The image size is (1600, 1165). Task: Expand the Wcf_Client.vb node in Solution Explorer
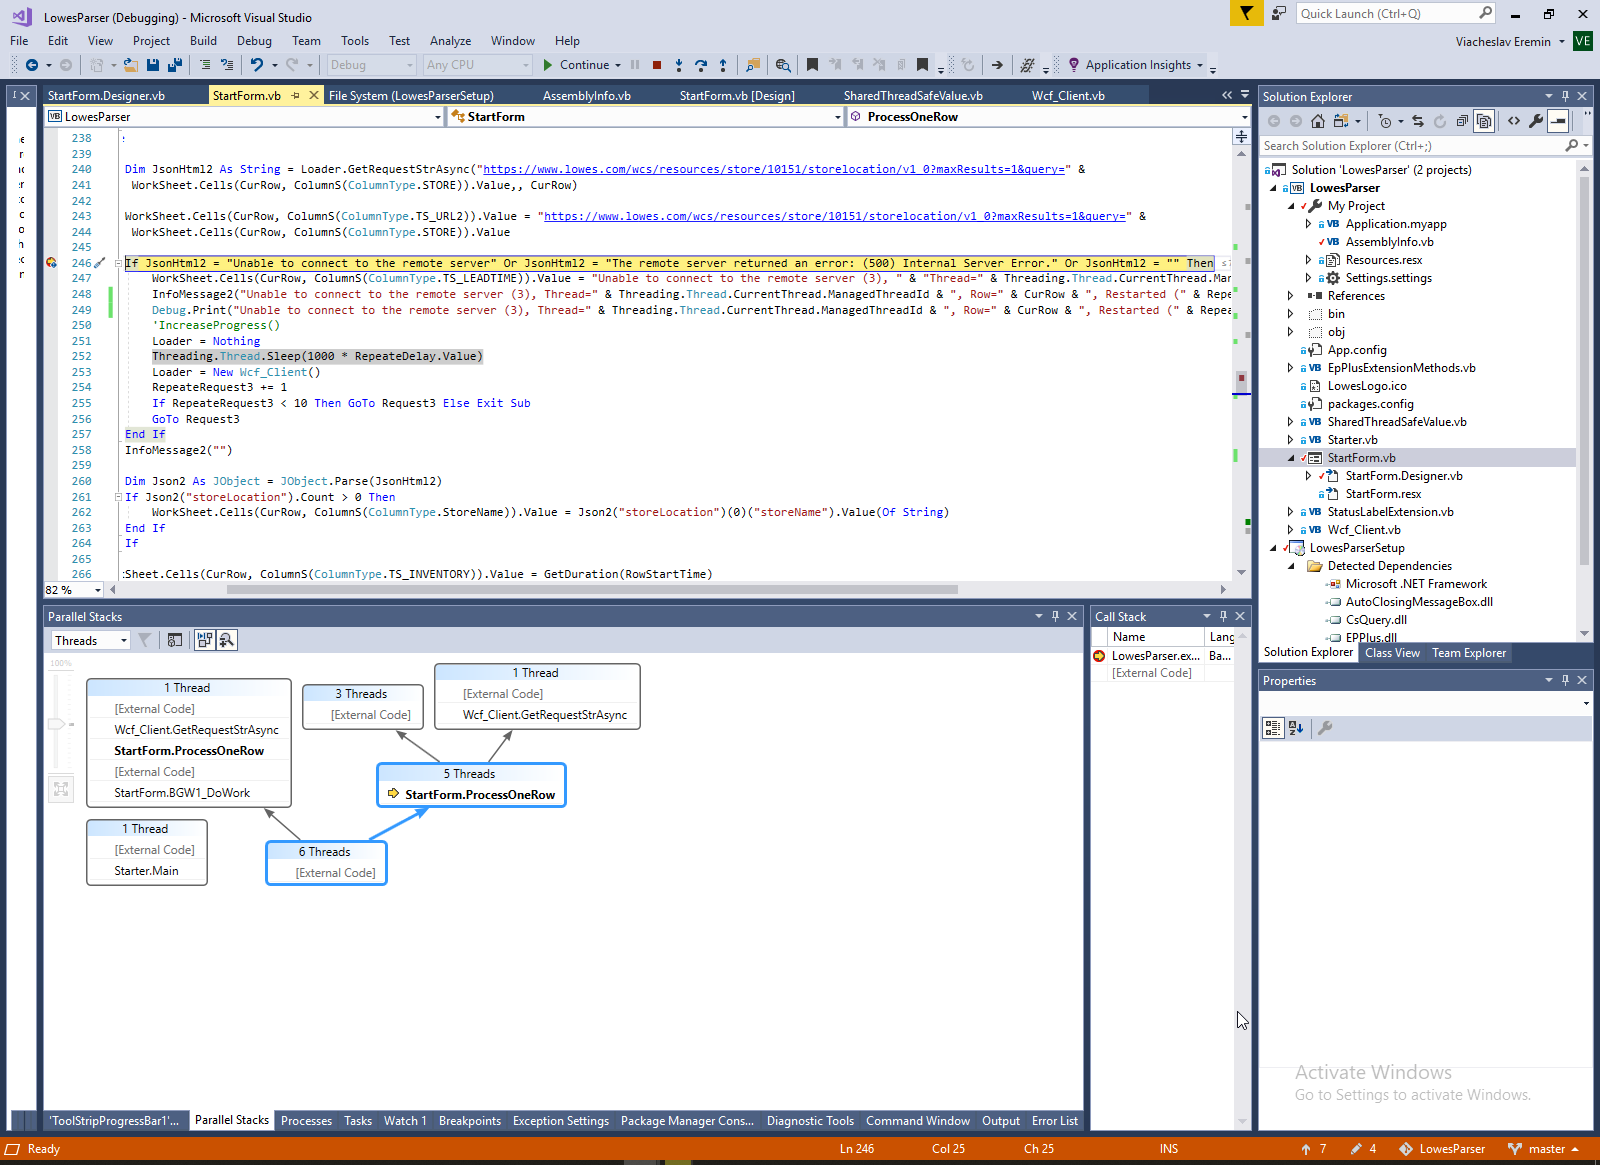[x=1290, y=530]
